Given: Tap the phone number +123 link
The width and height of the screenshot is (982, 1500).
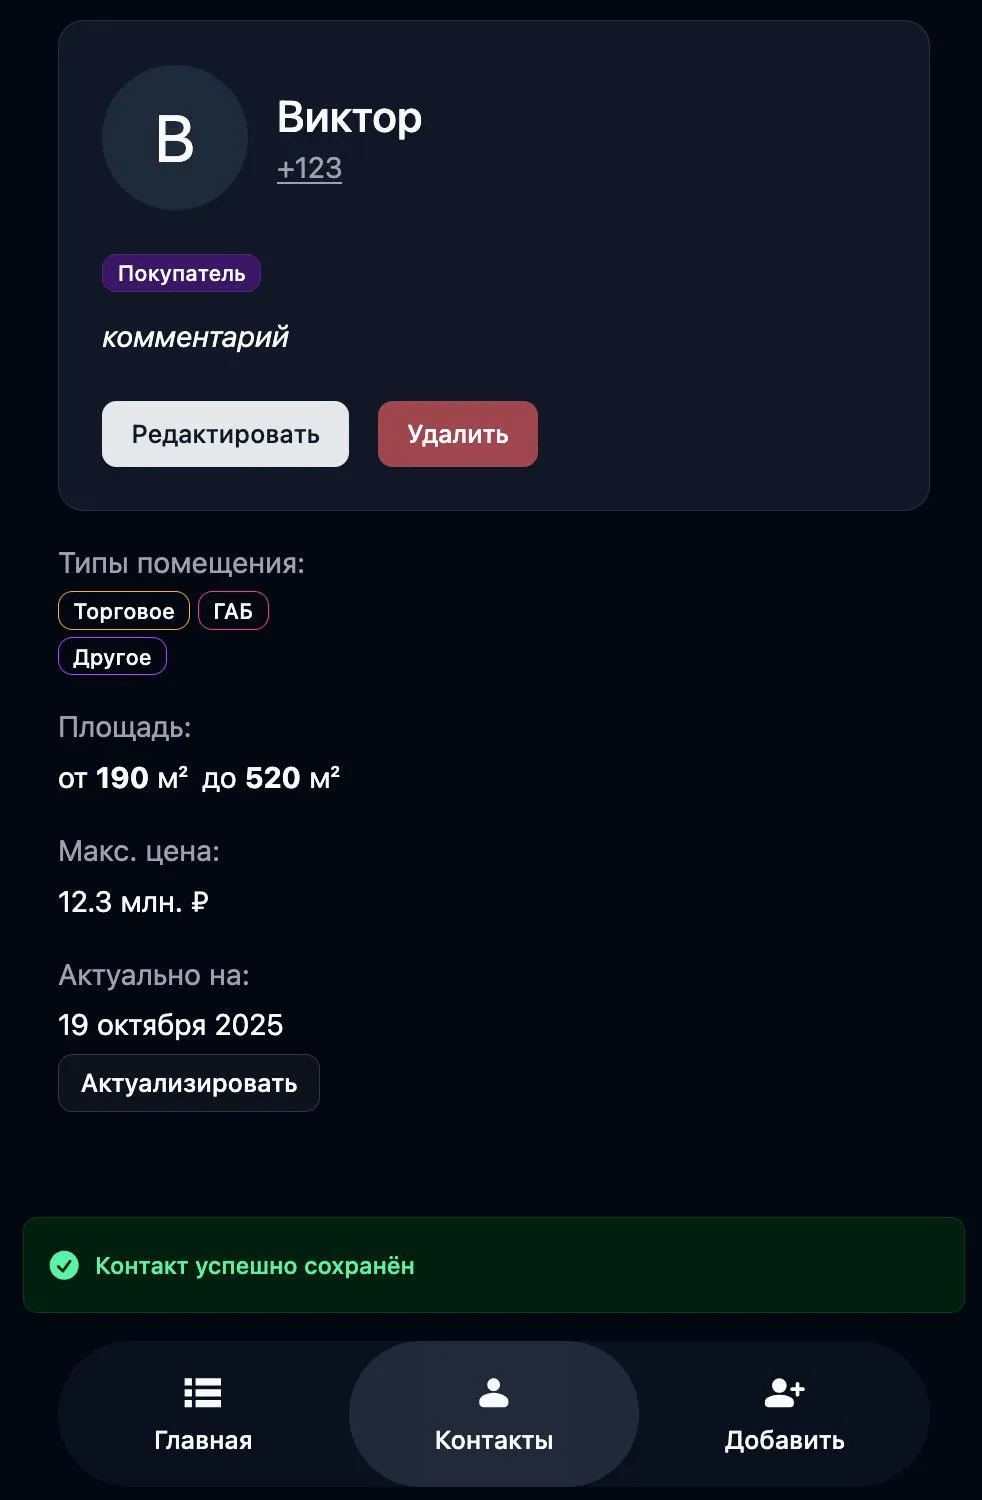Looking at the screenshot, I should click(x=309, y=168).
